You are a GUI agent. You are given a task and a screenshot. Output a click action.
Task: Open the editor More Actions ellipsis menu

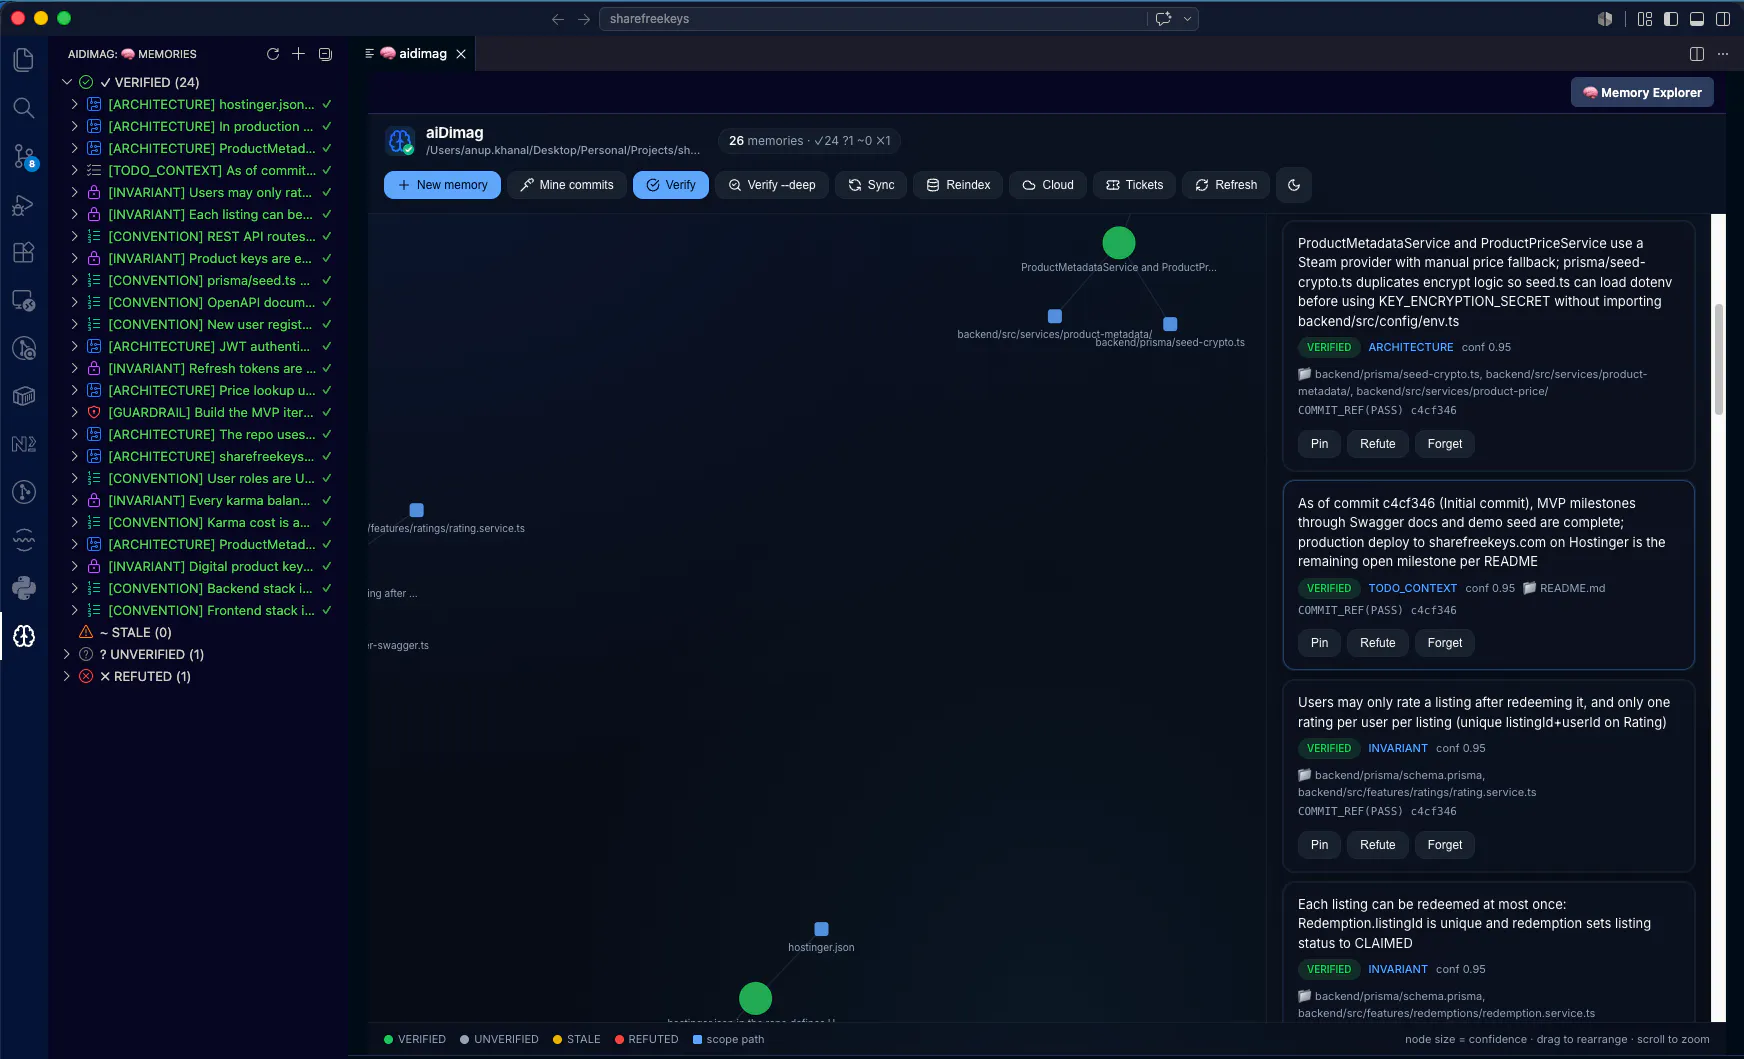point(1723,54)
